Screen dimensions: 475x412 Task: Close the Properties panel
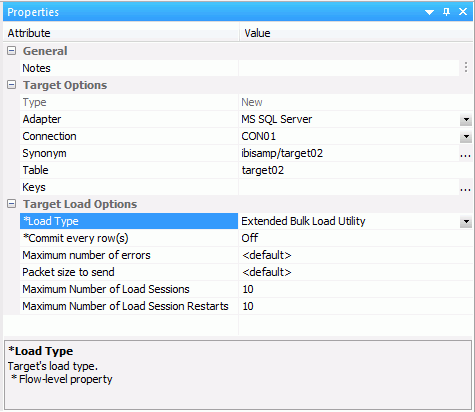pos(463,12)
